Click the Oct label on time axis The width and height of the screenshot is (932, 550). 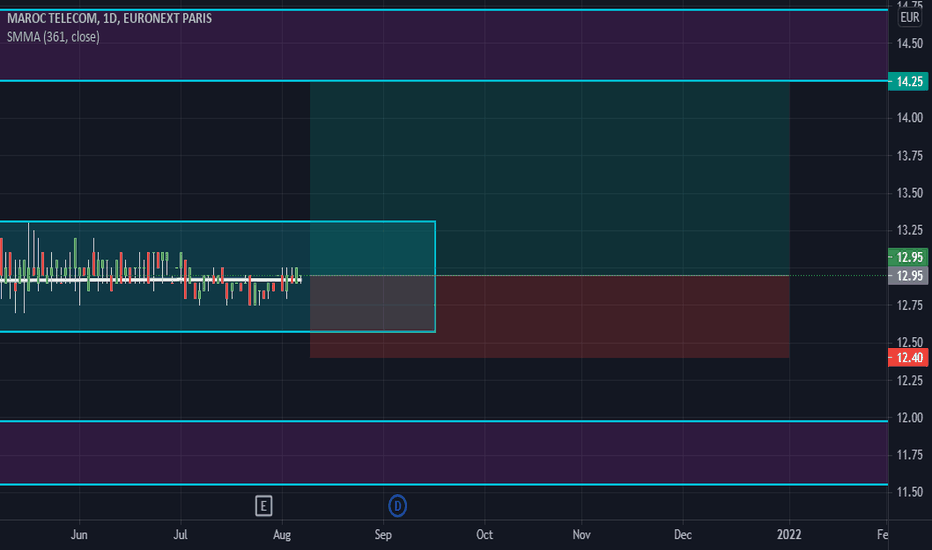point(484,535)
